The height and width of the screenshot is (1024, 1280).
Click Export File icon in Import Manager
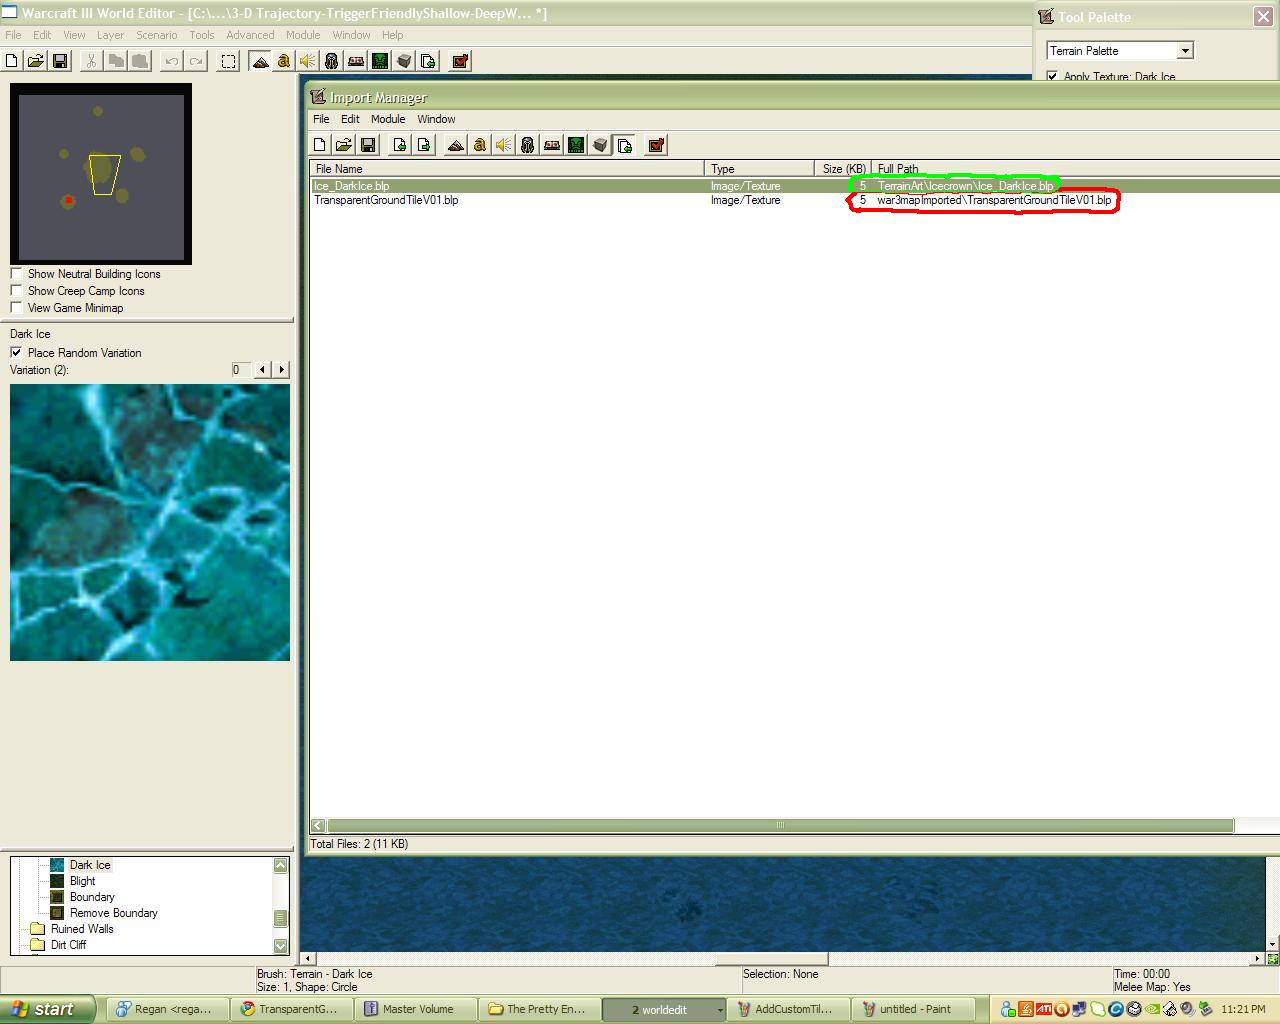[424, 145]
